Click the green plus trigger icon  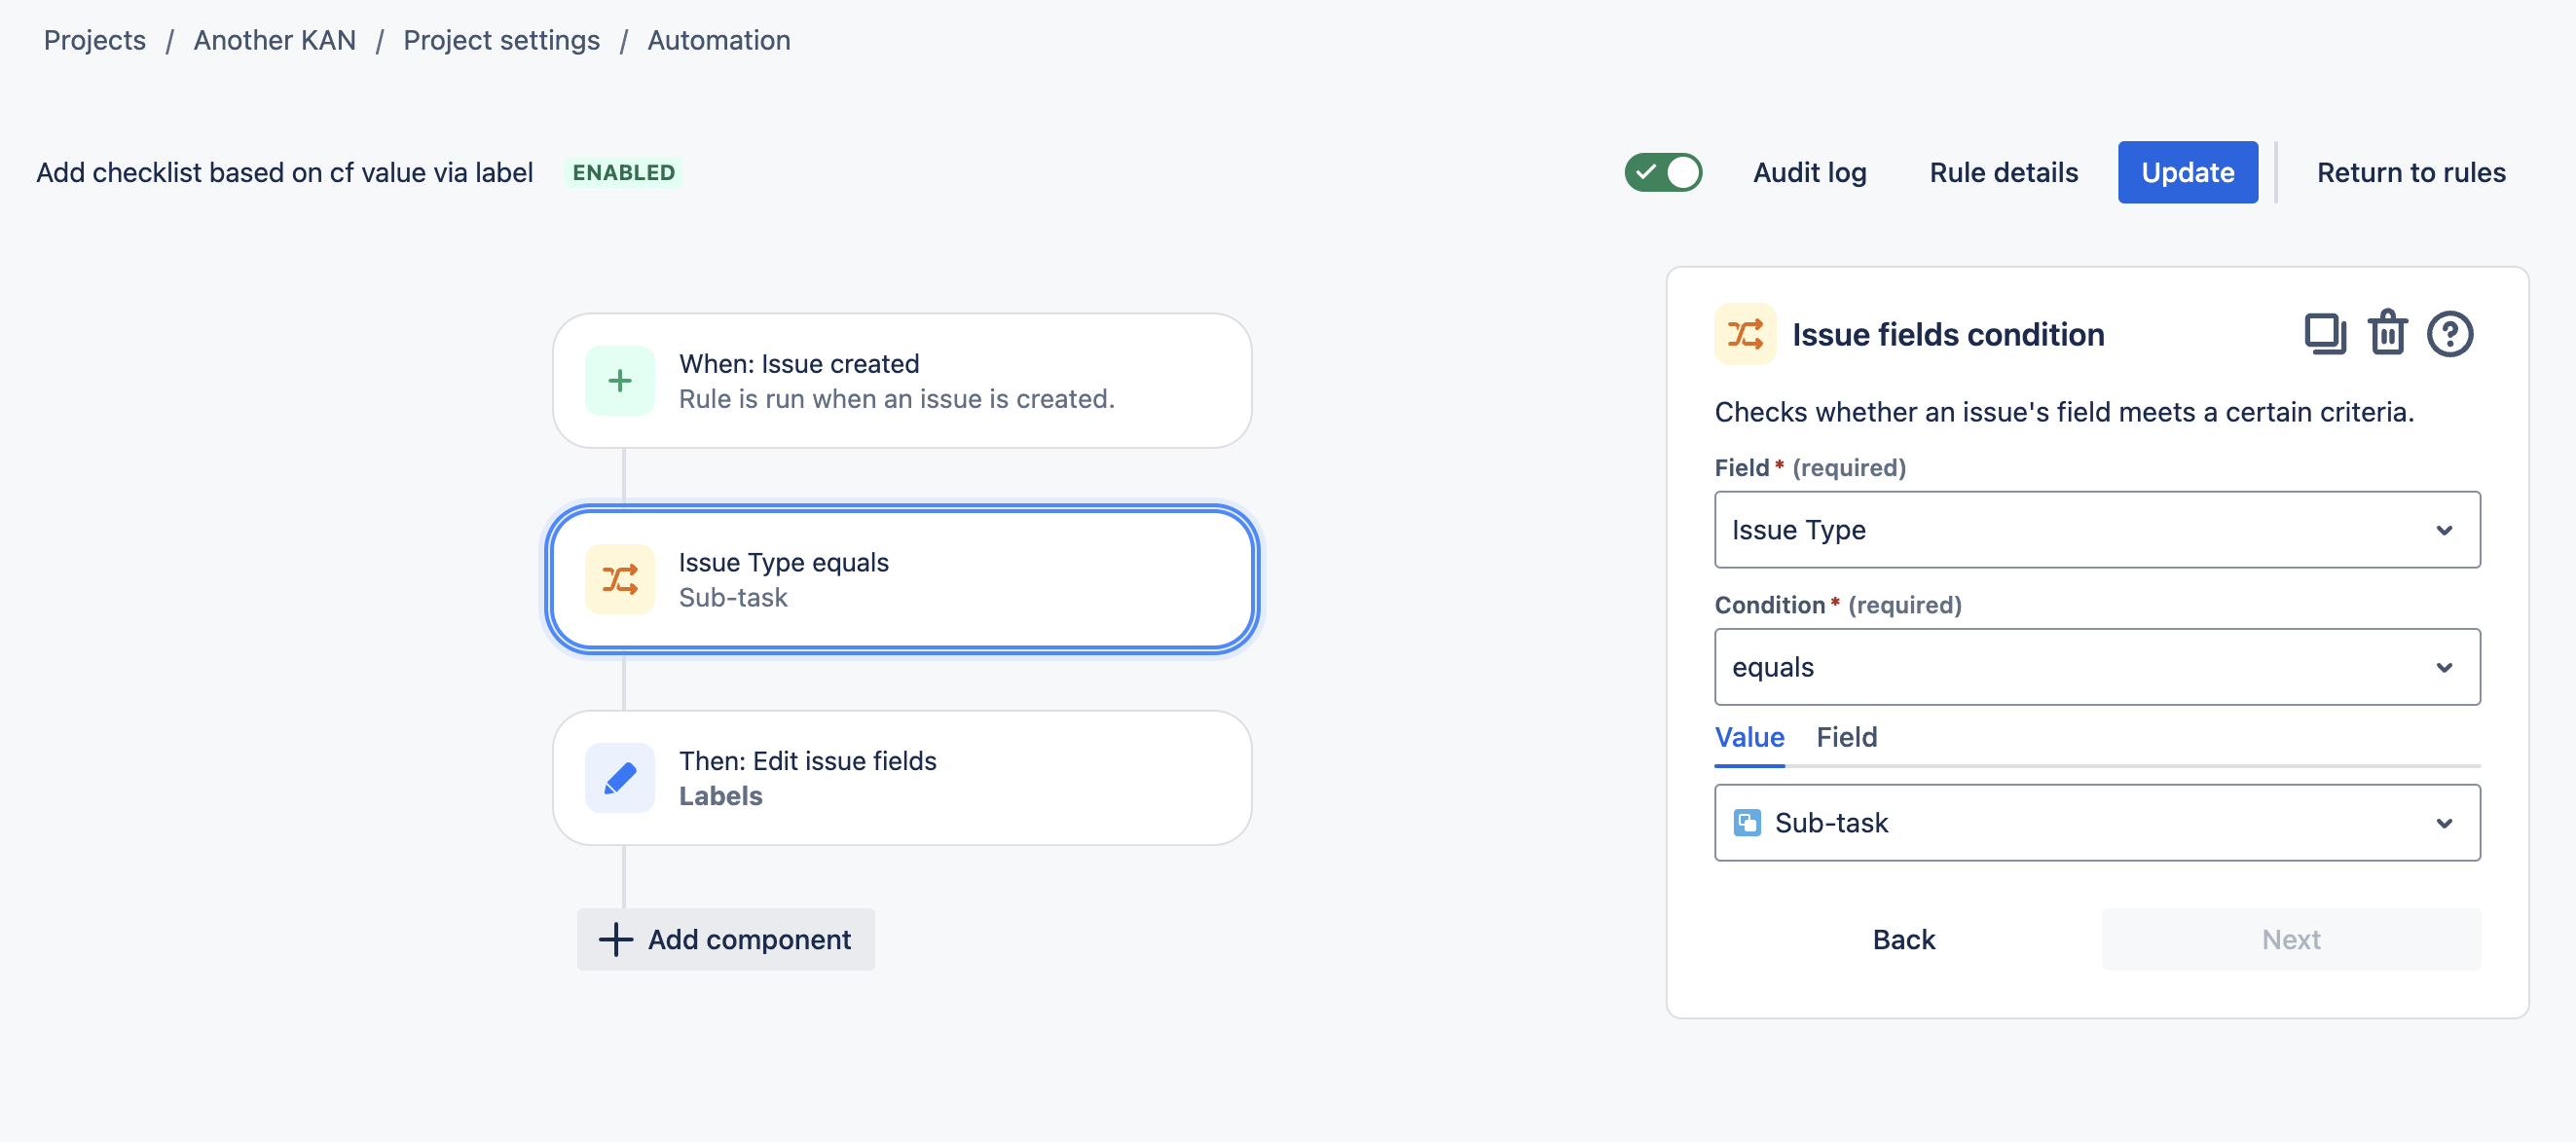[620, 381]
